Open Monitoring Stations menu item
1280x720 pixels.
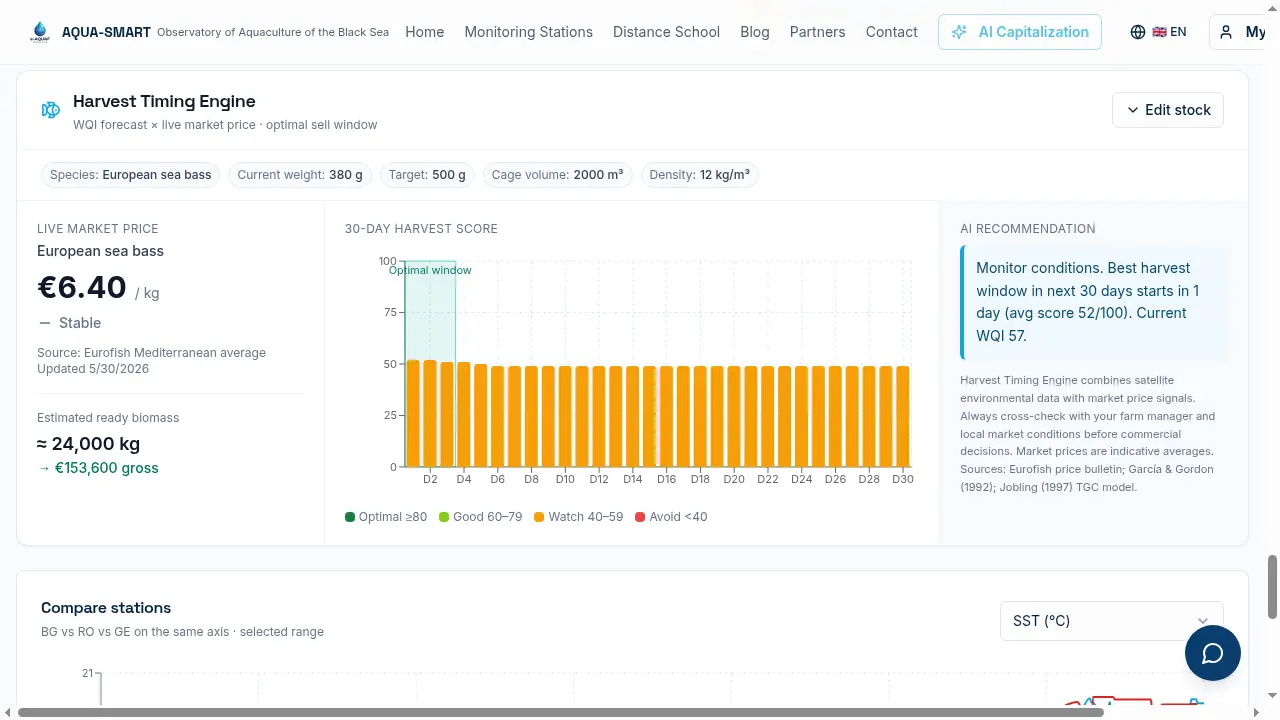tap(528, 32)
